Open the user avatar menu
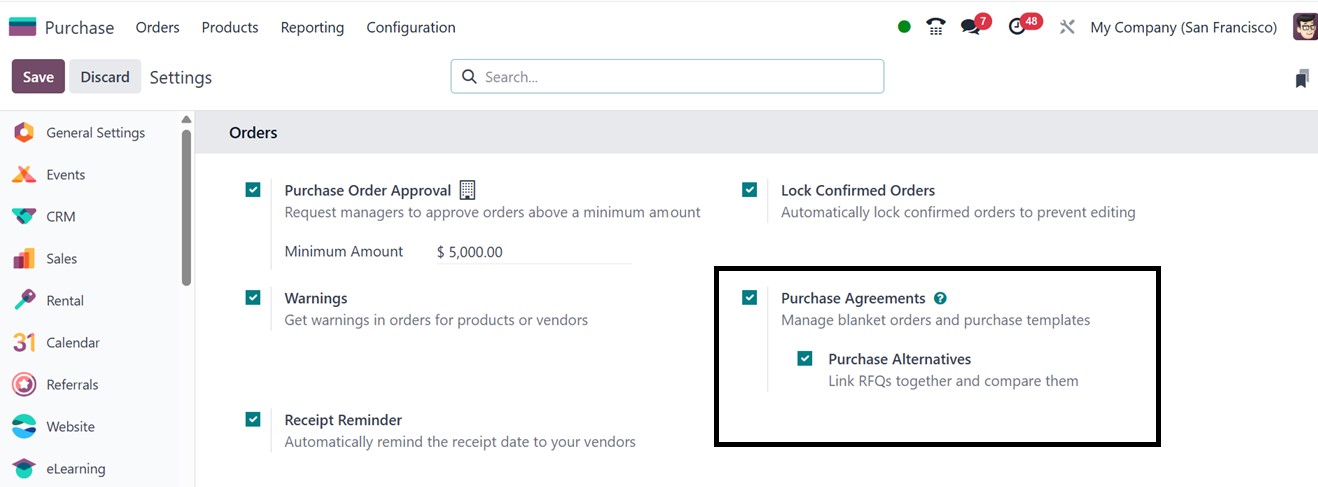This screenshot has width=1318, height=487. pos(1304,27)
